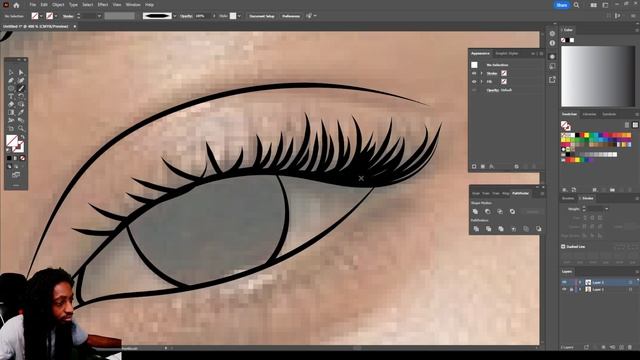Click Add New Stroke in Appearance panel
The height and width of the screenshot is (360, 640).
point(474,167)
